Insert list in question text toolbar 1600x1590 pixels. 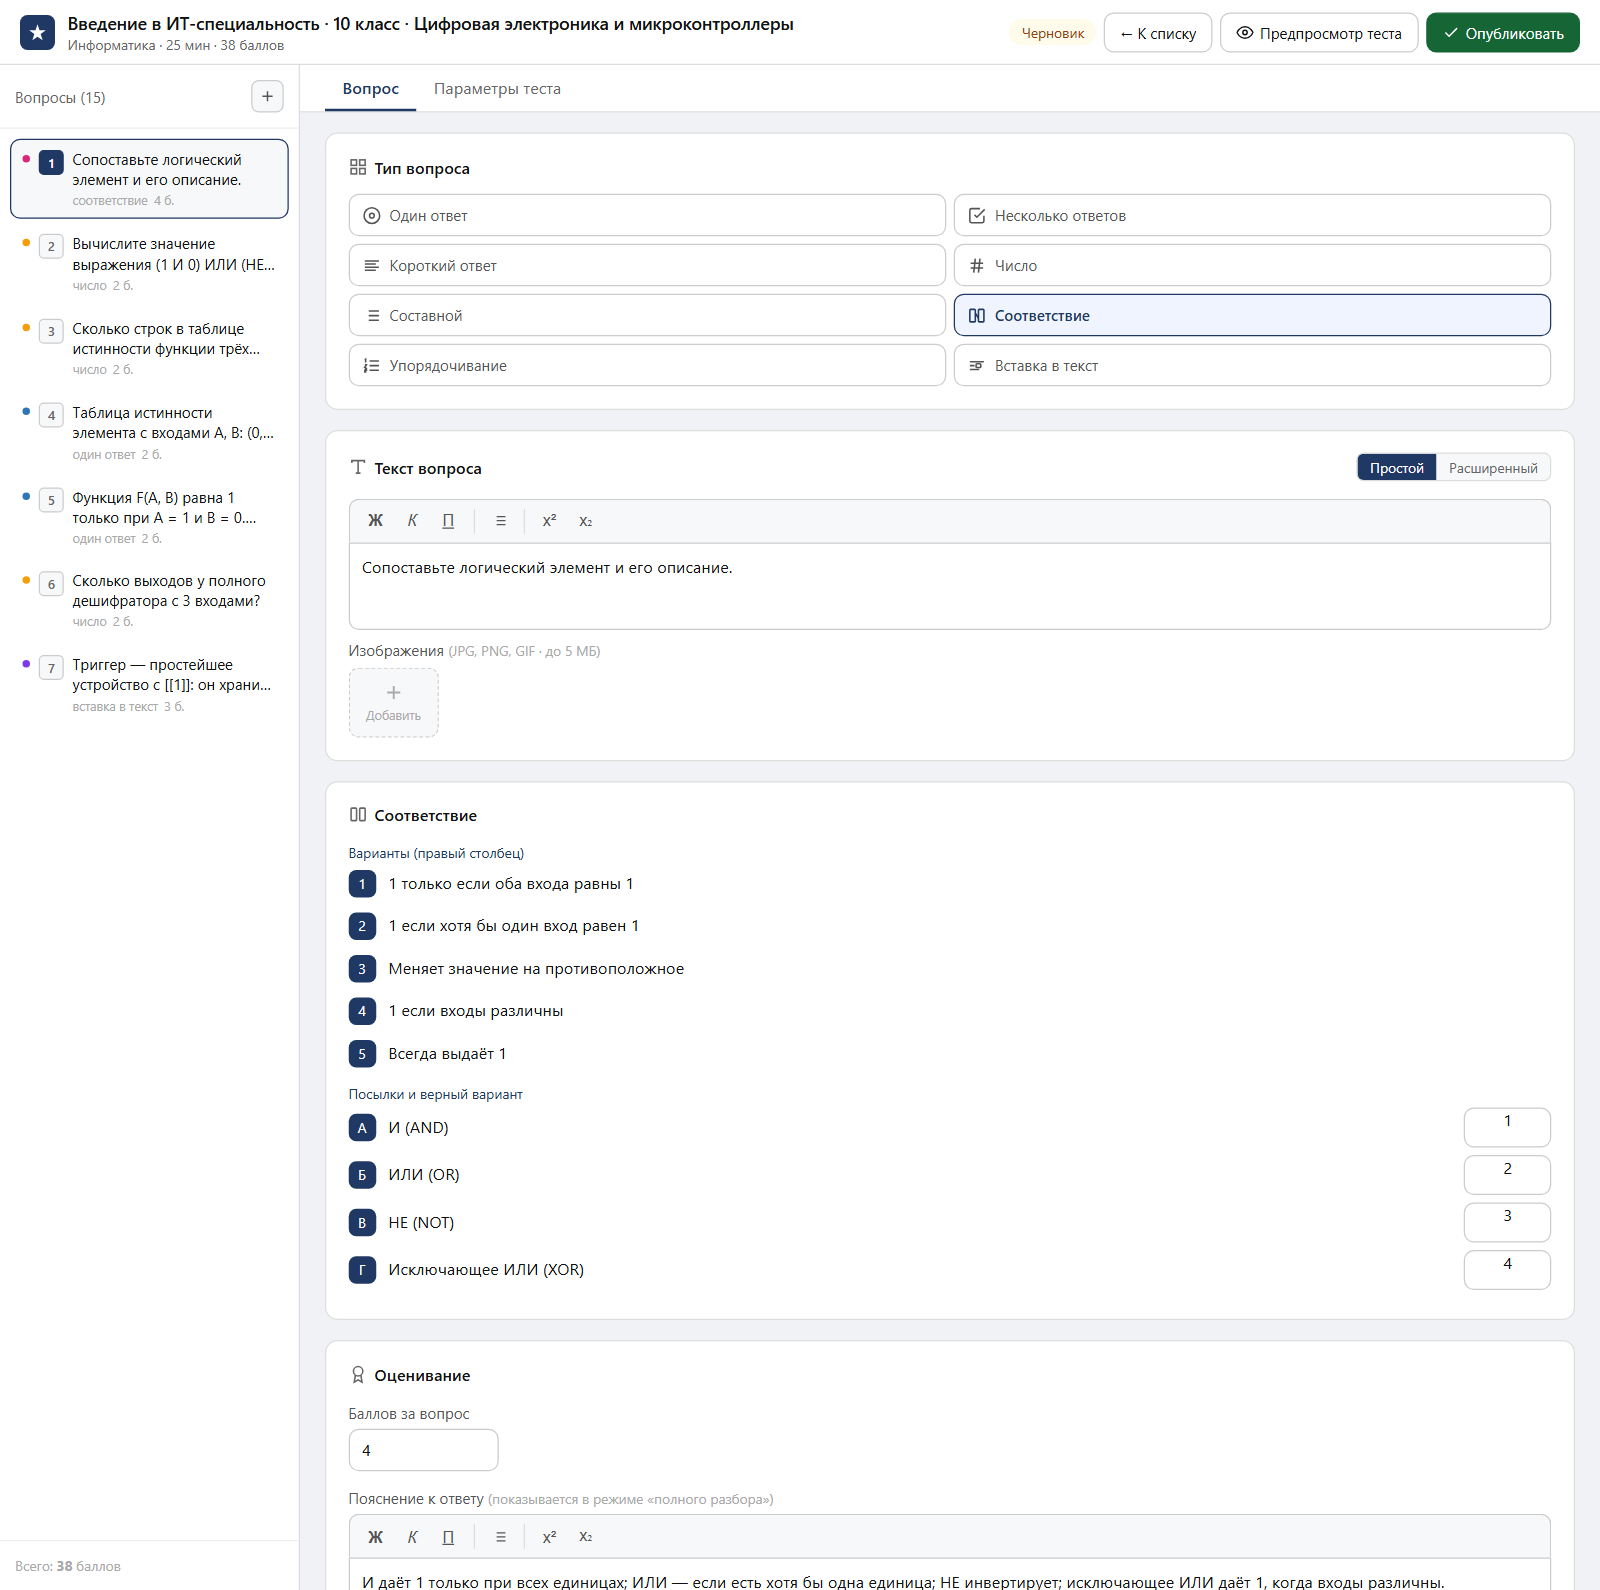(x=501, y=521)
